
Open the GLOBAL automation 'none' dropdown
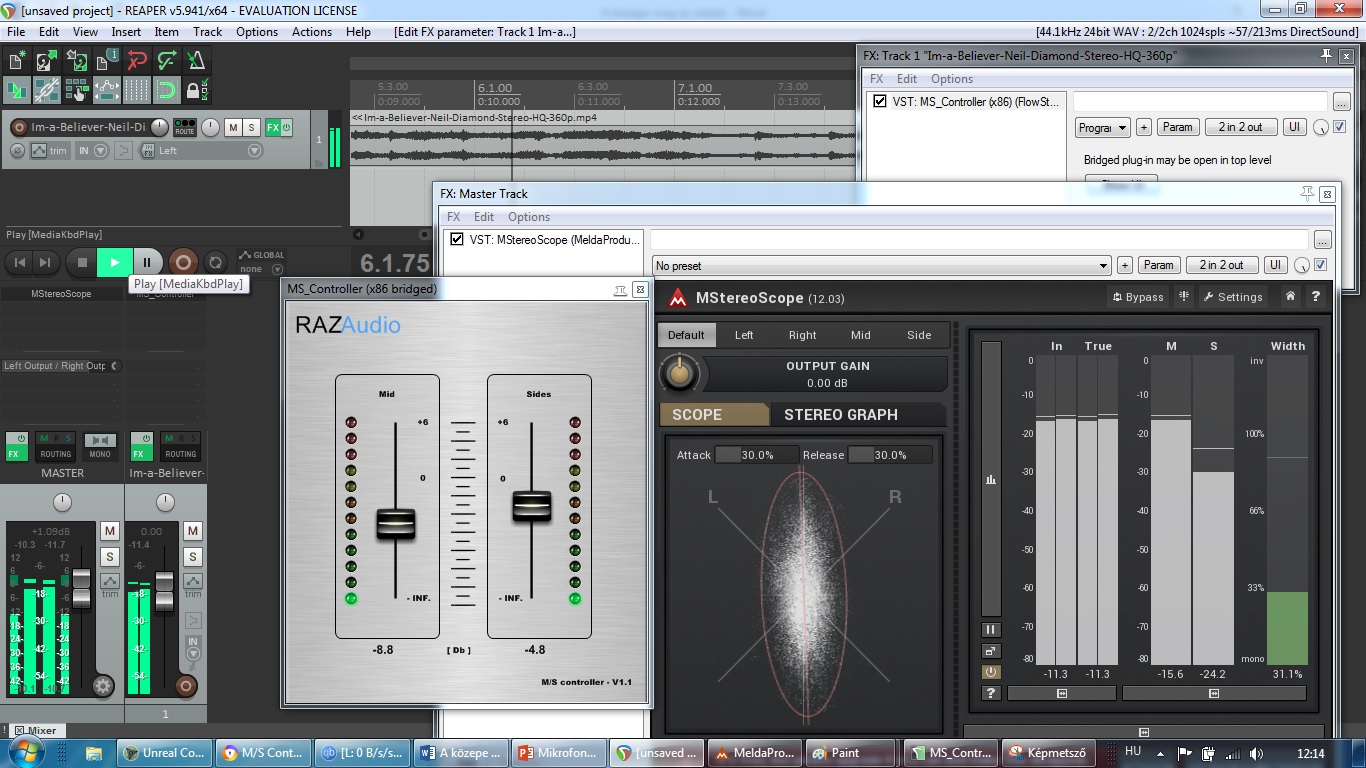tap(277, 269)
